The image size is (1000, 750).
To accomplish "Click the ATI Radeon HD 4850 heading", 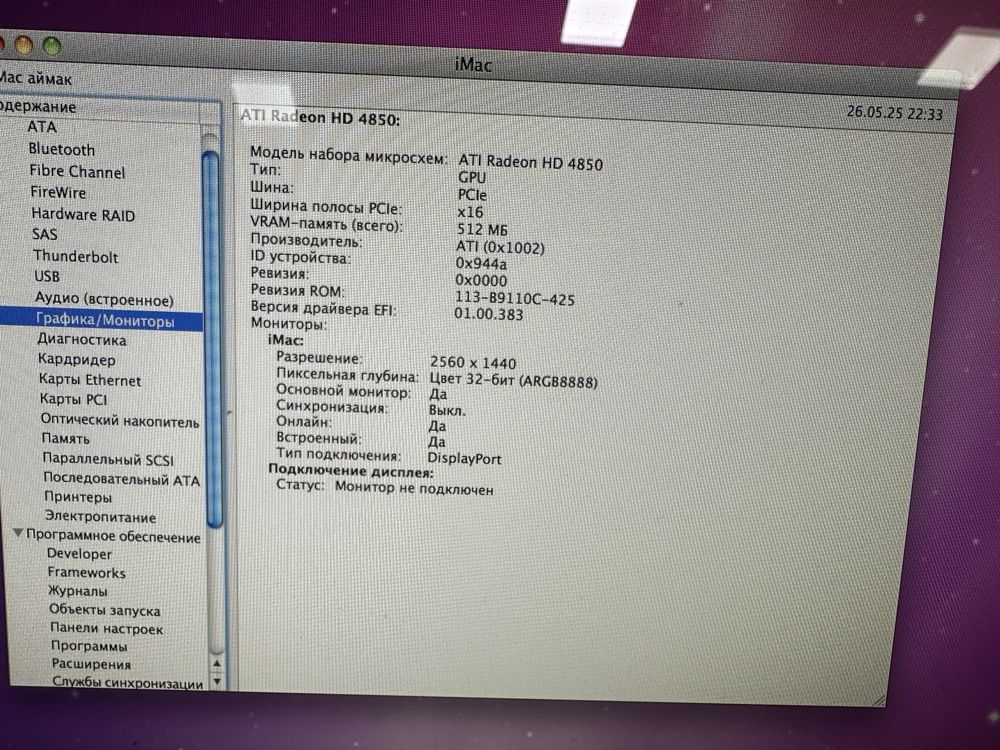I will pyautogui.click(x=320, y=117).
